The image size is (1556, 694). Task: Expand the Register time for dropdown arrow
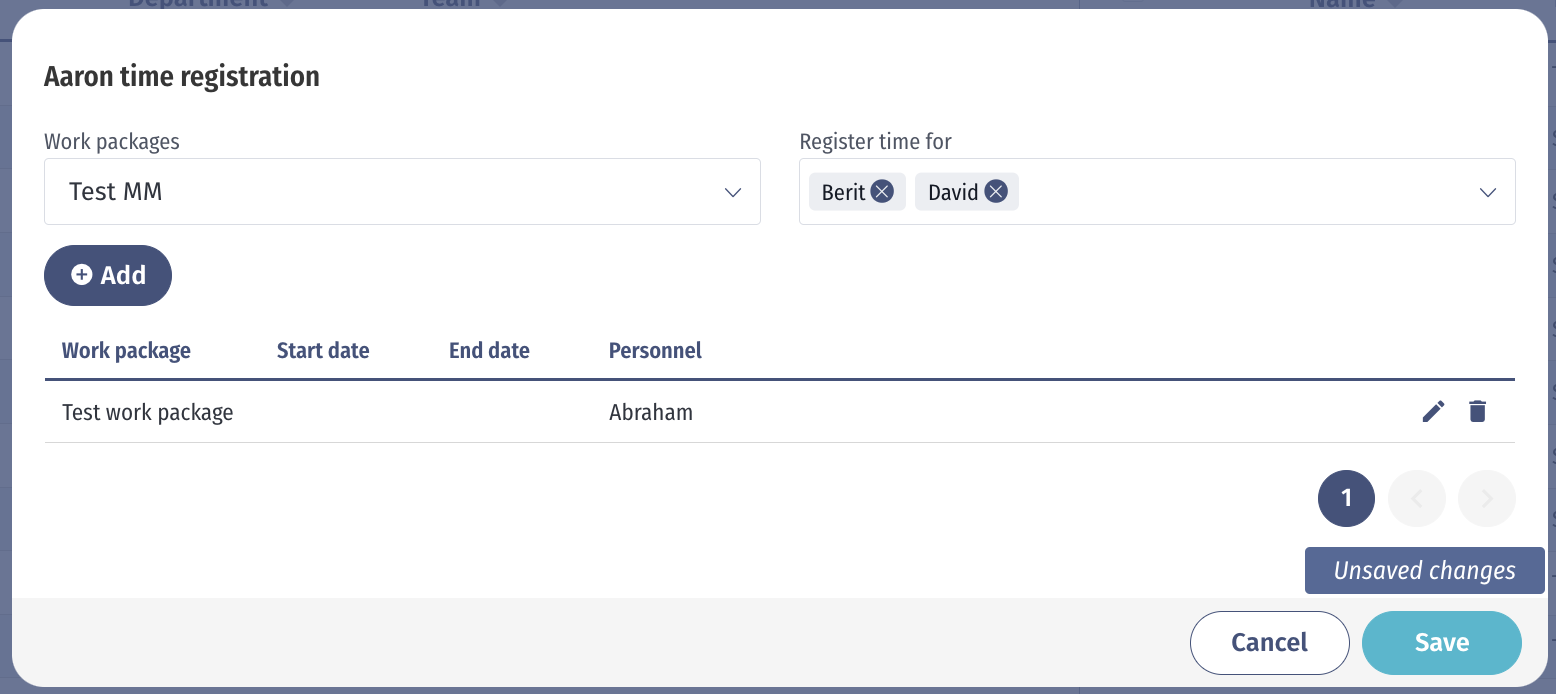[1488, 192]
